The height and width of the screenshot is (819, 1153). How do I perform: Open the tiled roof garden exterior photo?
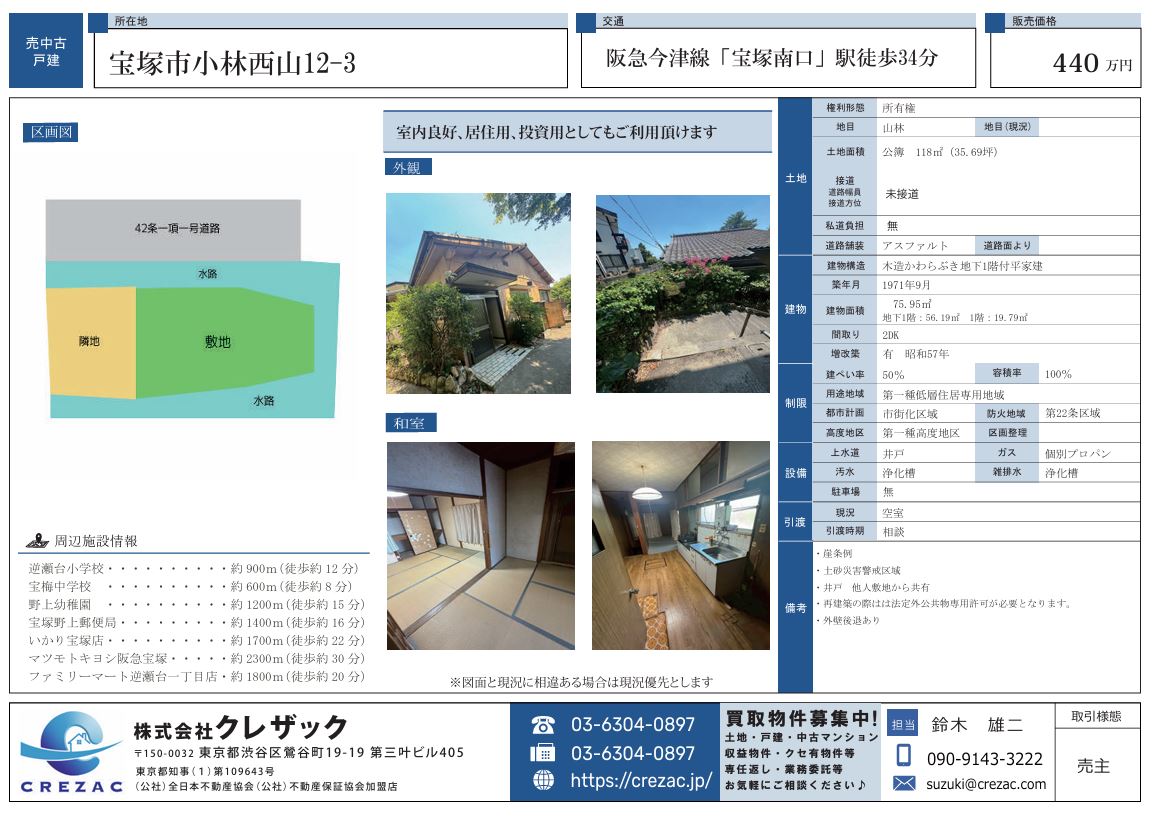(682, 293)
